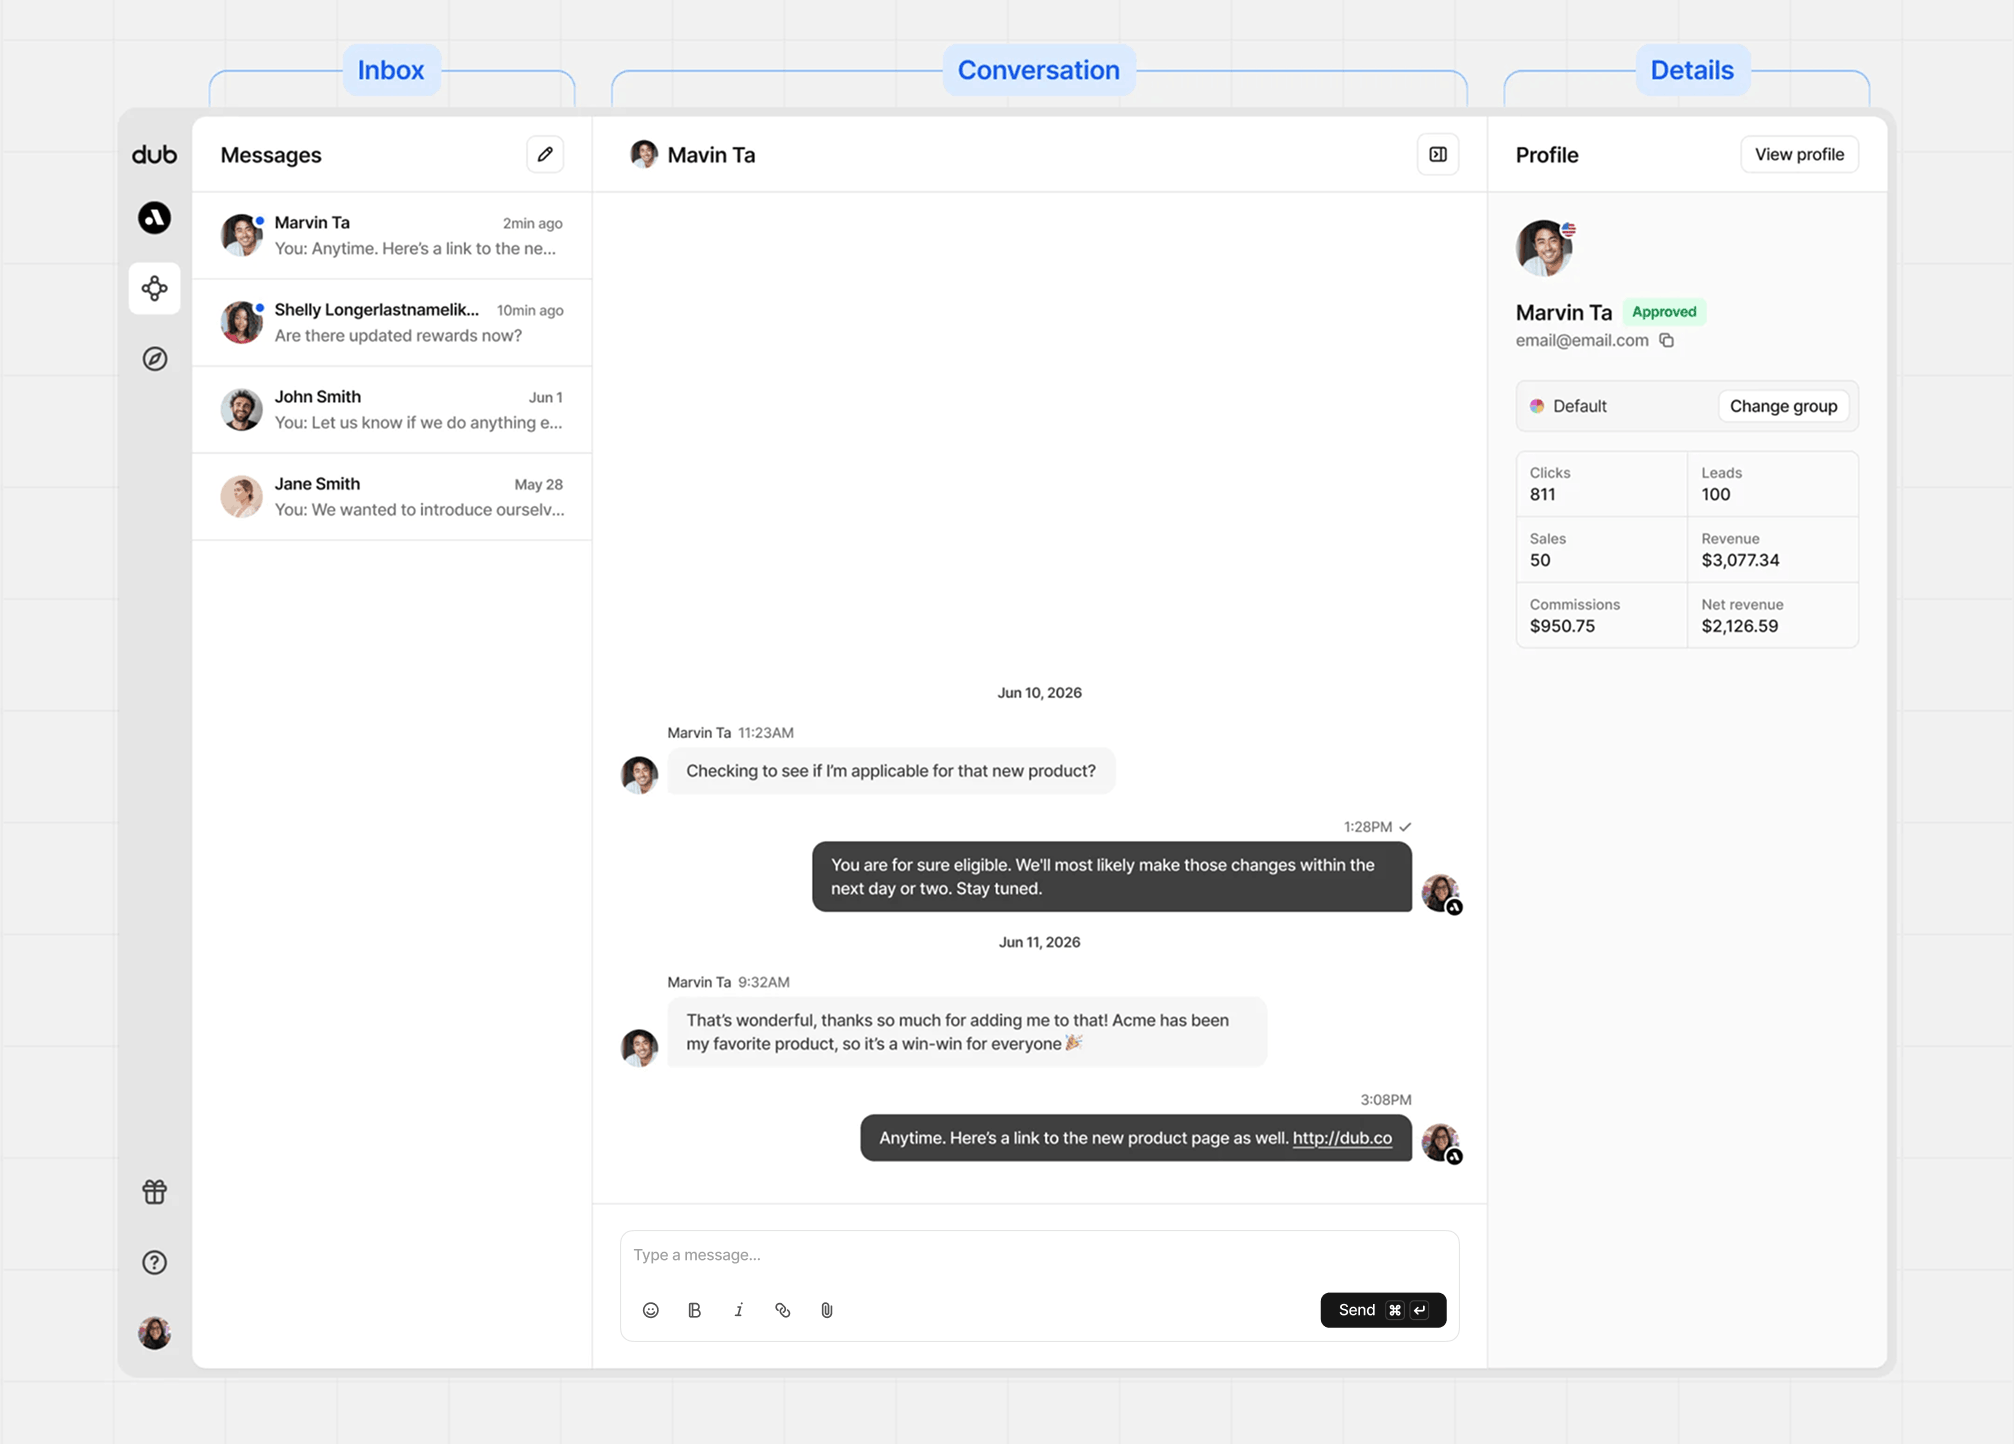This screenshot has height=1444, width=2014.
Task: Open the John Smith conversation
Action: click(x=392, y=410)
